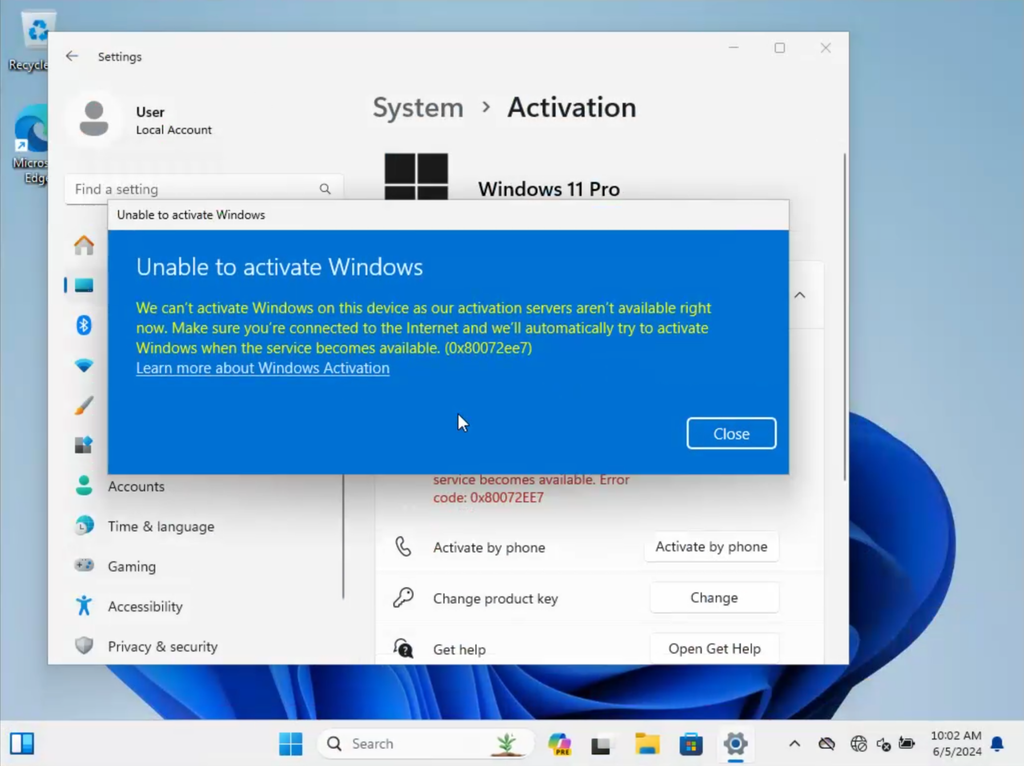Click the Home icon in Settings sidebar
1024x766 pixels.
coord(84,245)
